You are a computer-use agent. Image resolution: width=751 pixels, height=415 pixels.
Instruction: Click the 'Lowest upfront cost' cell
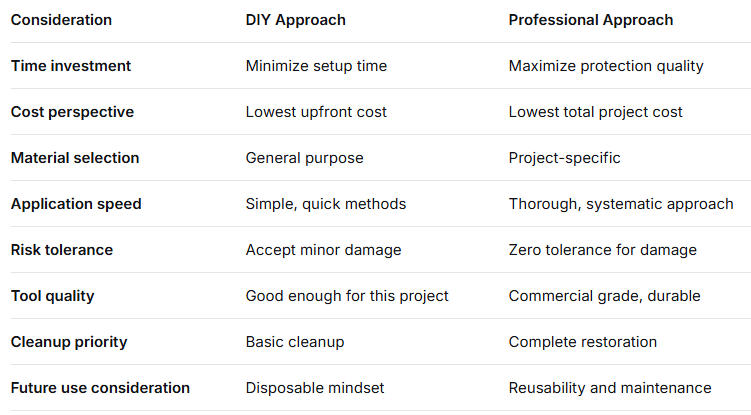tap(316, 112)
